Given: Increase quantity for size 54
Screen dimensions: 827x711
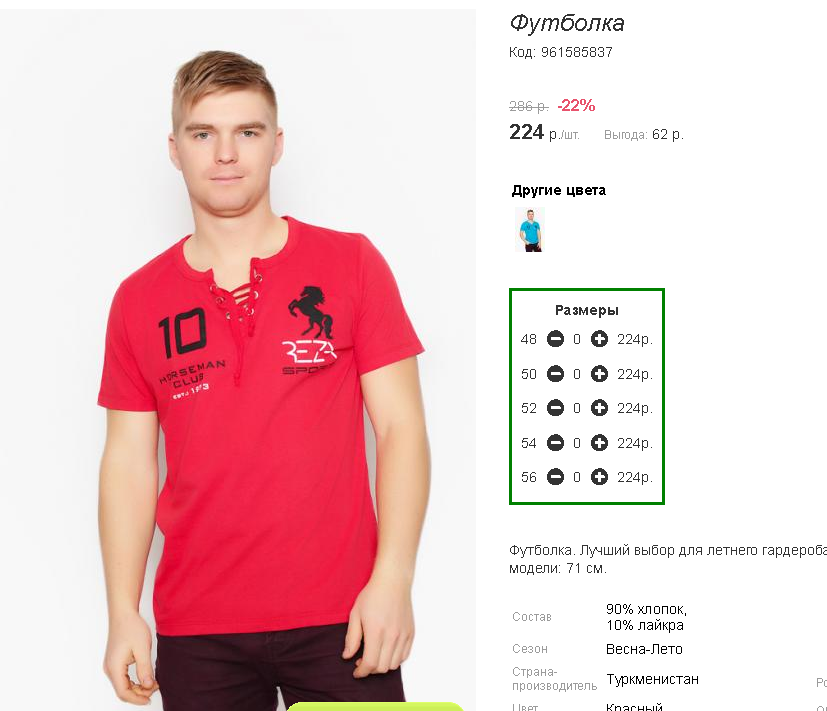Looking at the screenshot, I should 599,443.
